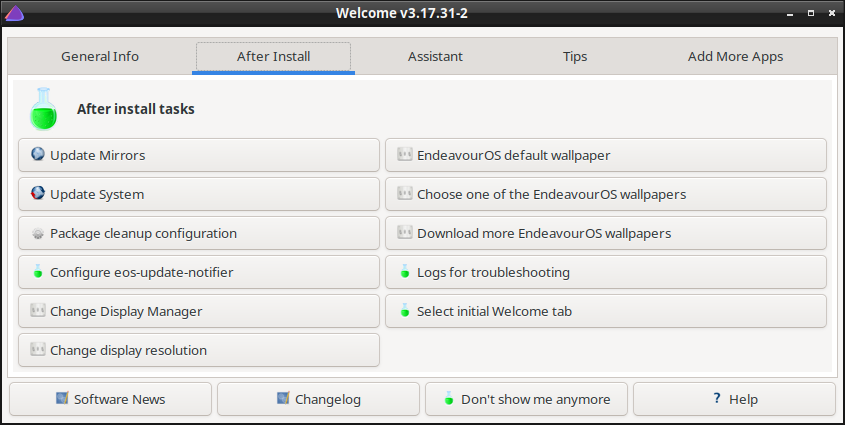This screenshot has width=845, height=425.
Task: Close the Welcome window
Action: click(x=832, y=13)
